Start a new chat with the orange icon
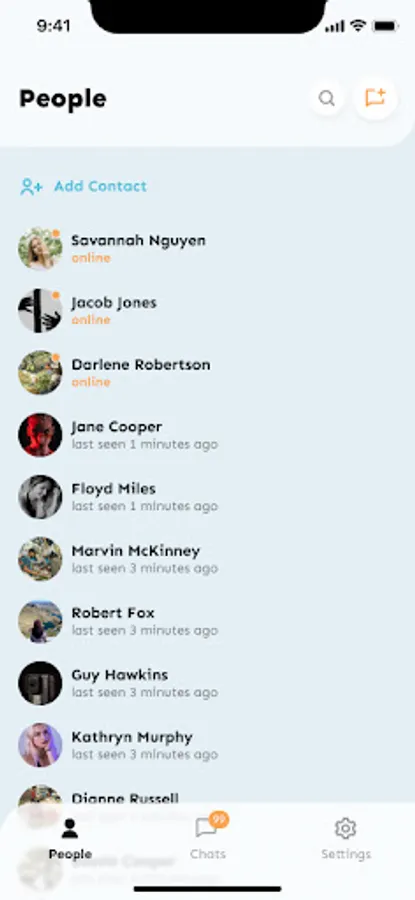The width and height of the screenshot is (415, 900). 375,98
